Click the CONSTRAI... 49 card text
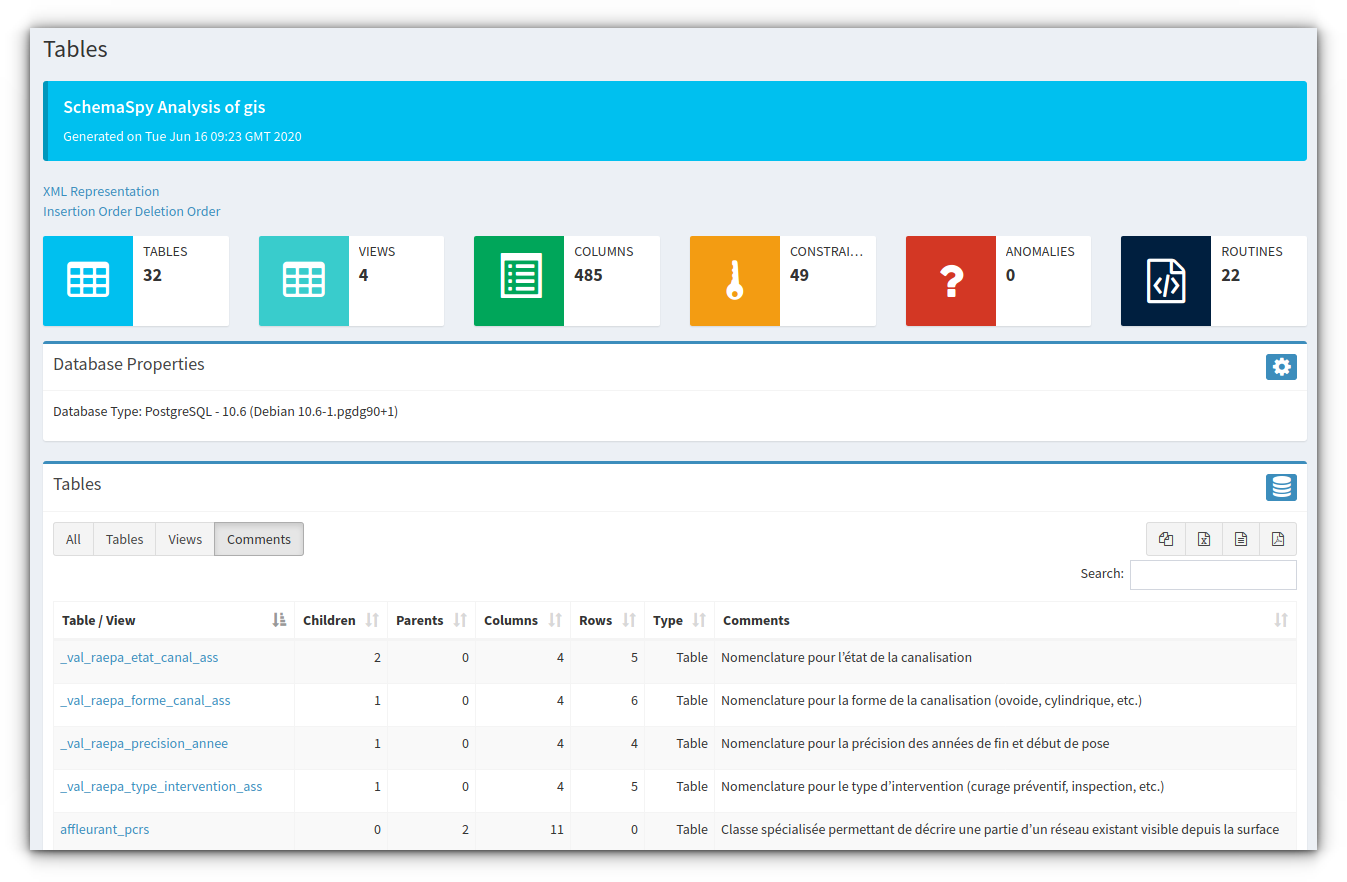The width and height of the screenshot is (1347, 882). 826,264
